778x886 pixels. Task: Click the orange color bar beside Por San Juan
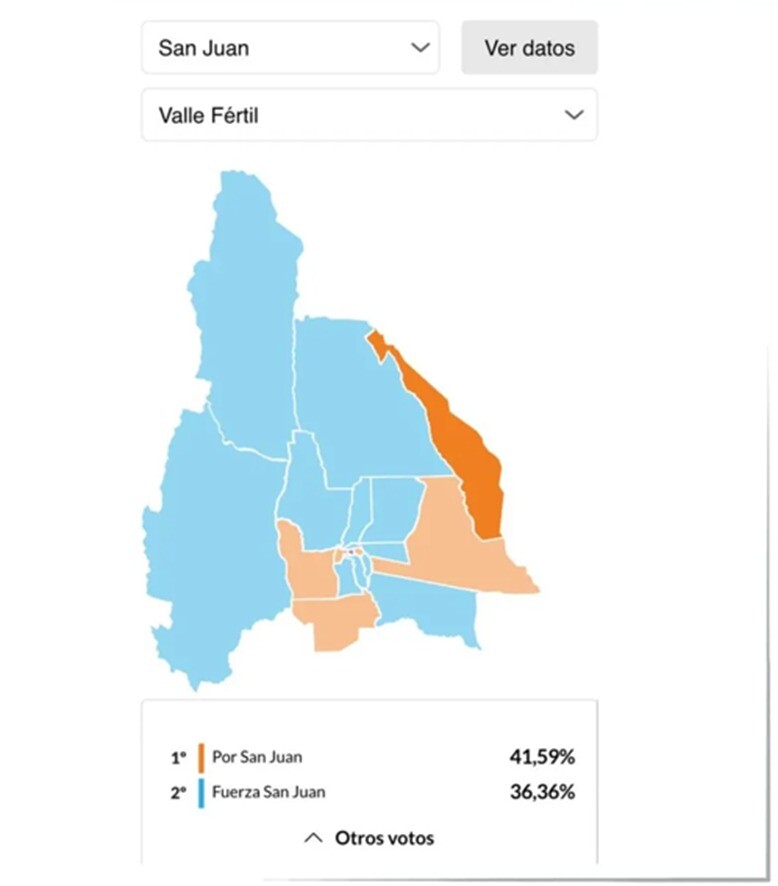[x=203, y=757]
